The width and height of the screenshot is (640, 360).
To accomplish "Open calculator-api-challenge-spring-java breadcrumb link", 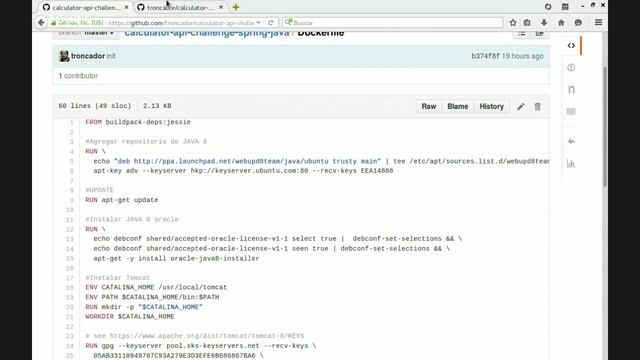I will coord(207,33).
